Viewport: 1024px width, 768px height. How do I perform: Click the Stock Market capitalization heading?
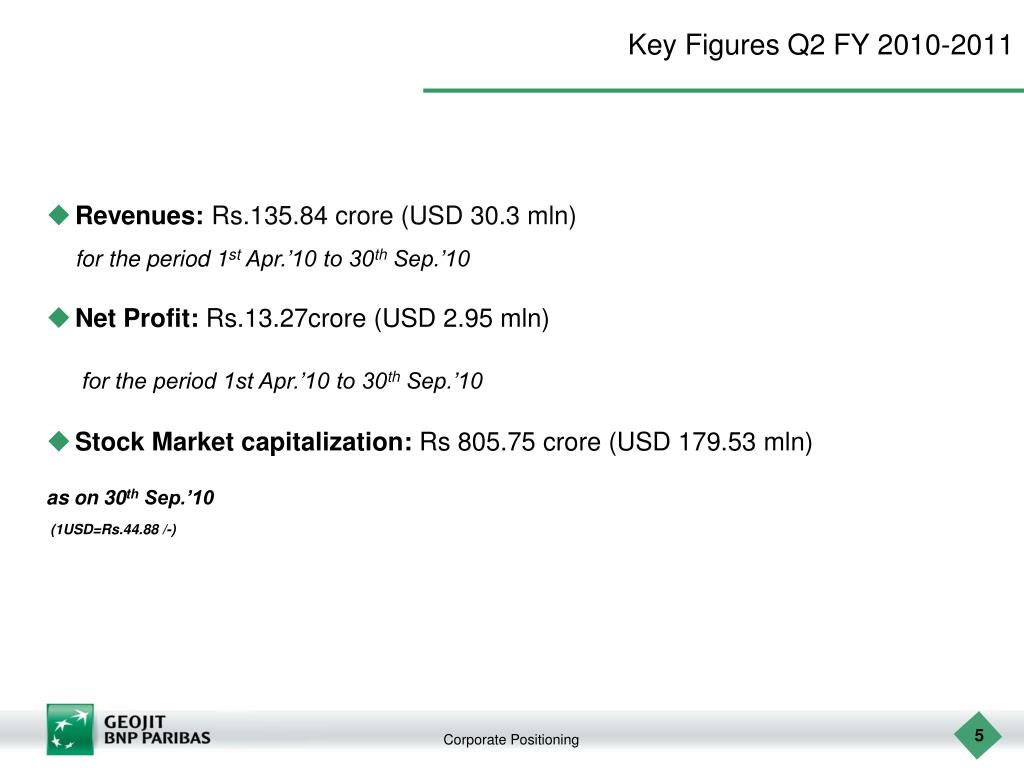244,442
